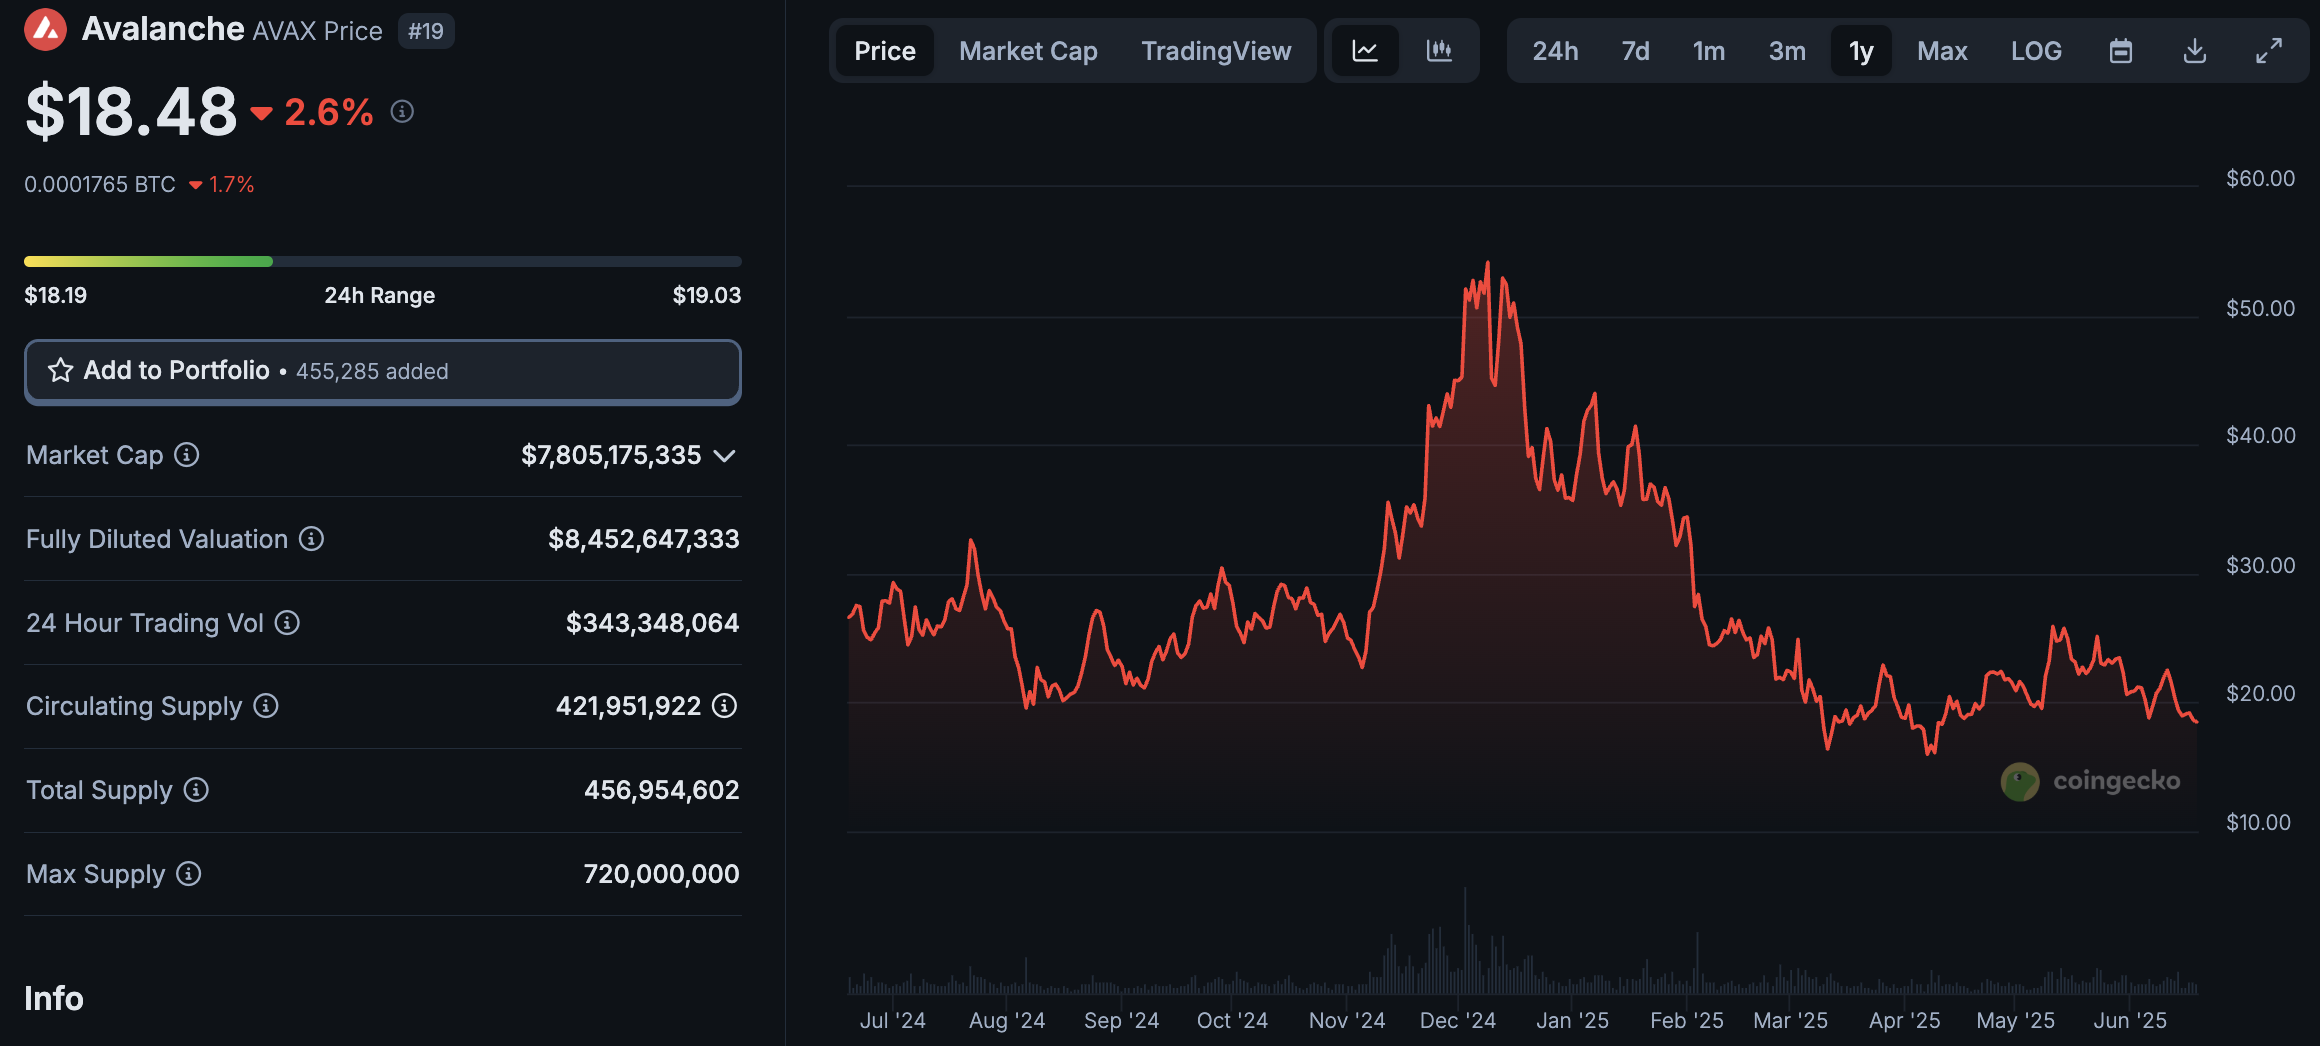Download chart data icon

click(x=2195, y=51)
